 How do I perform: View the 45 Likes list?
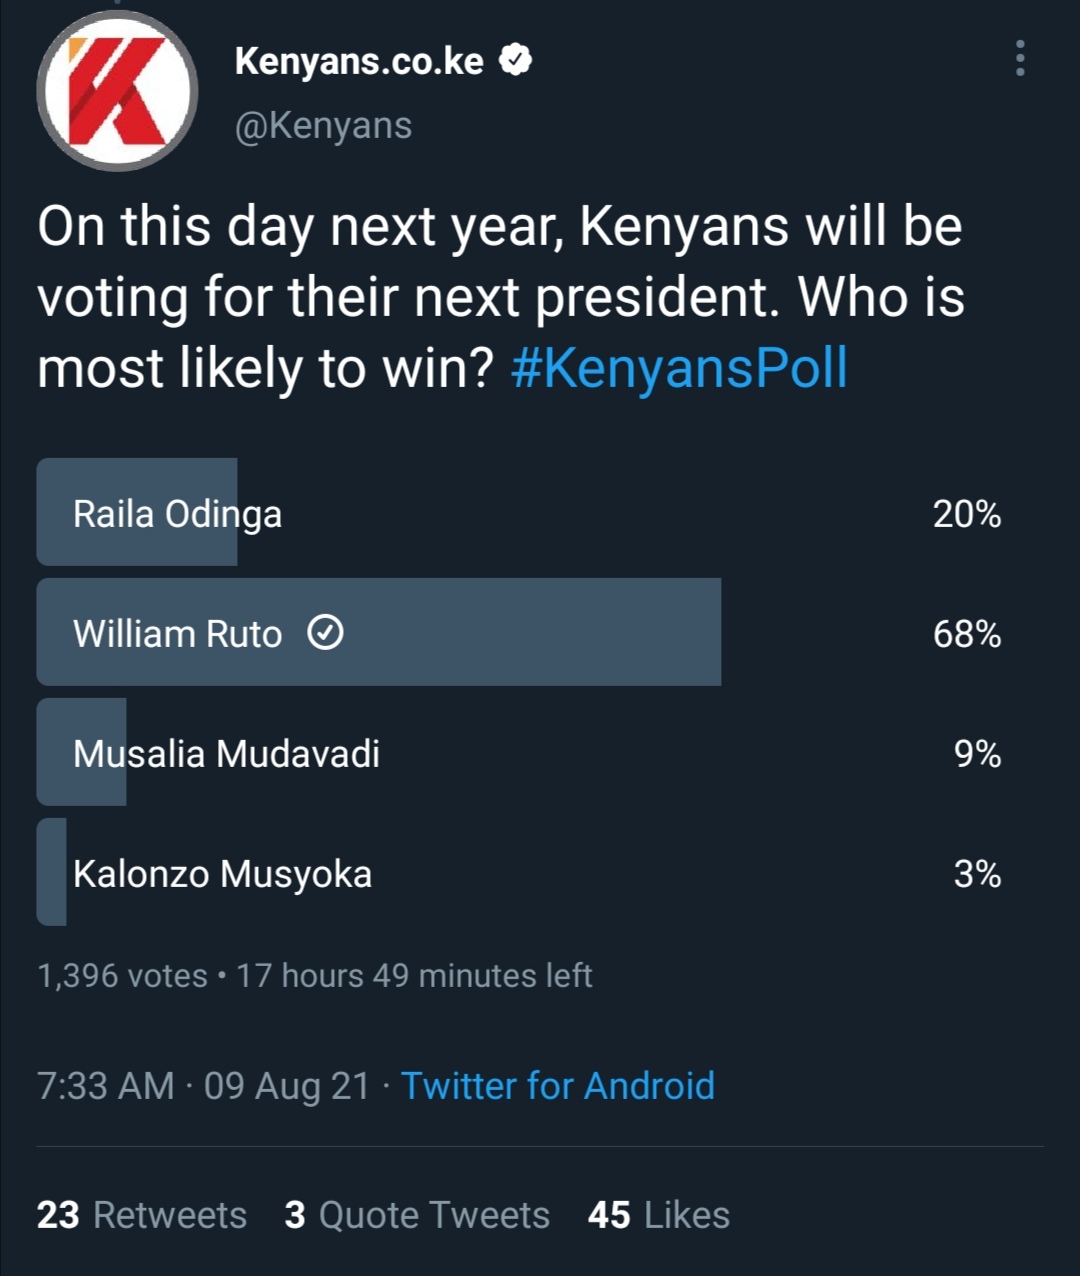point(659,1215)
